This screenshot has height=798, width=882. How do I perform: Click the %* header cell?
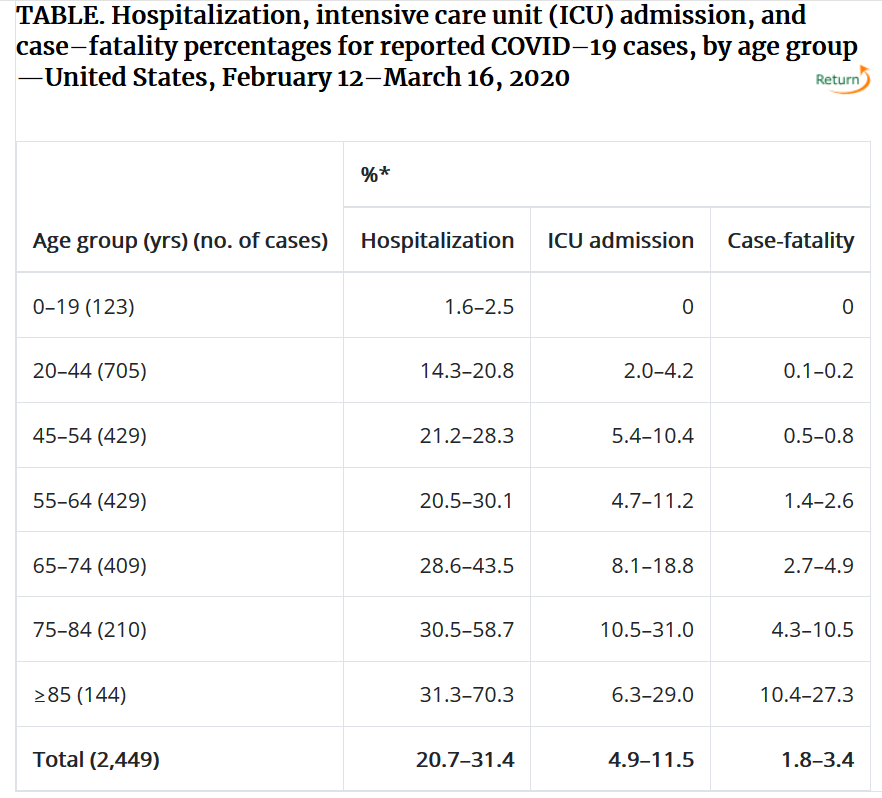click(x=375, y=174)
